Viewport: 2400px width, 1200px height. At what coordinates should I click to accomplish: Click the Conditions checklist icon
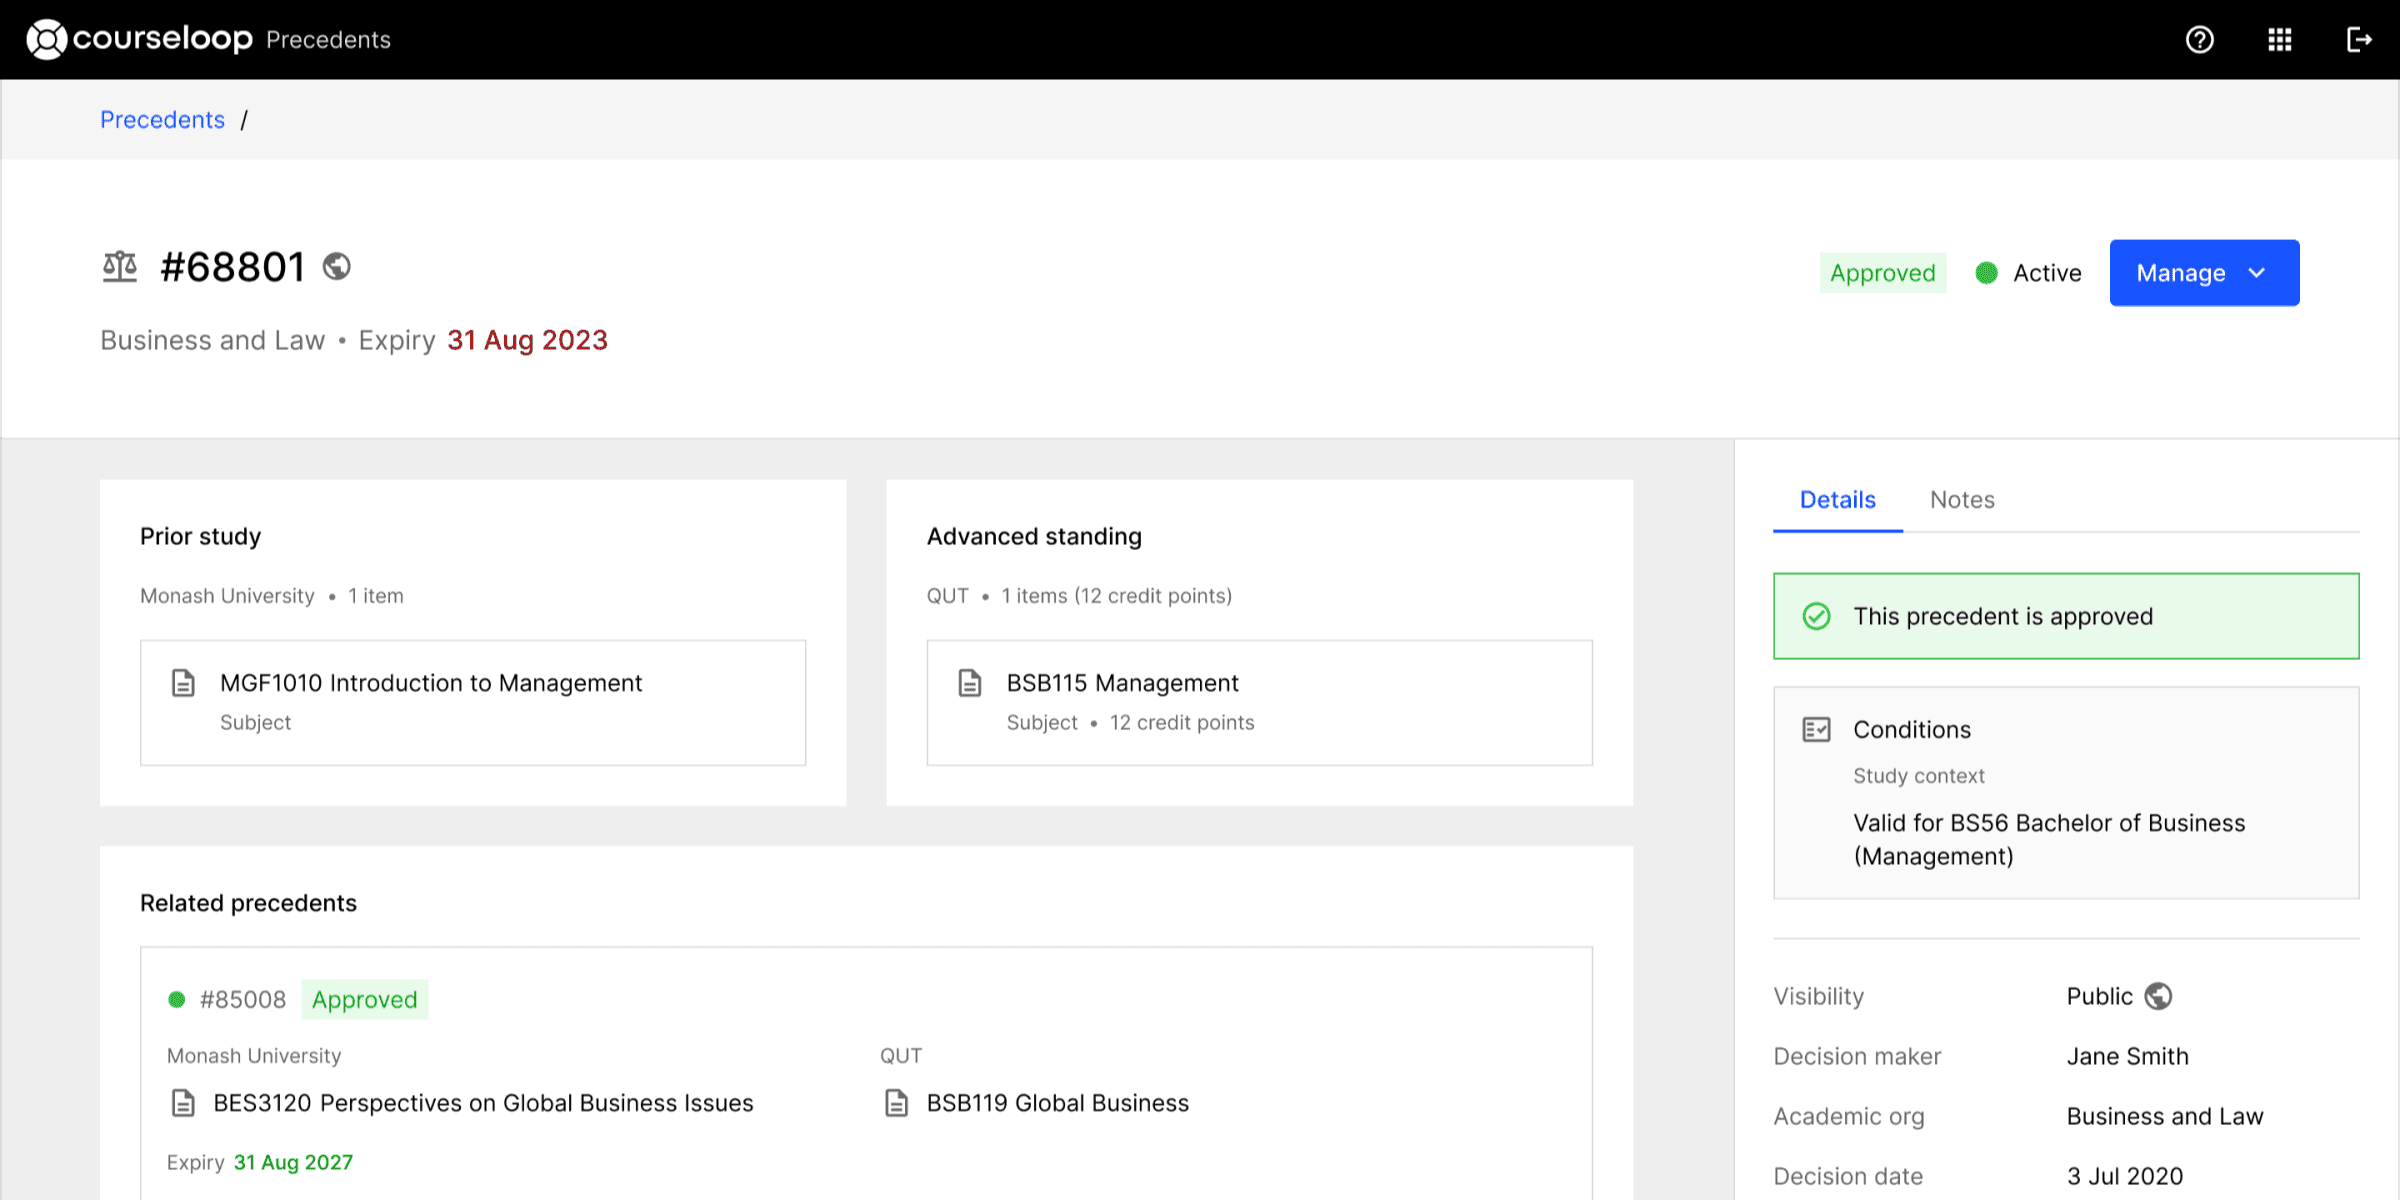click(1816, 730)
